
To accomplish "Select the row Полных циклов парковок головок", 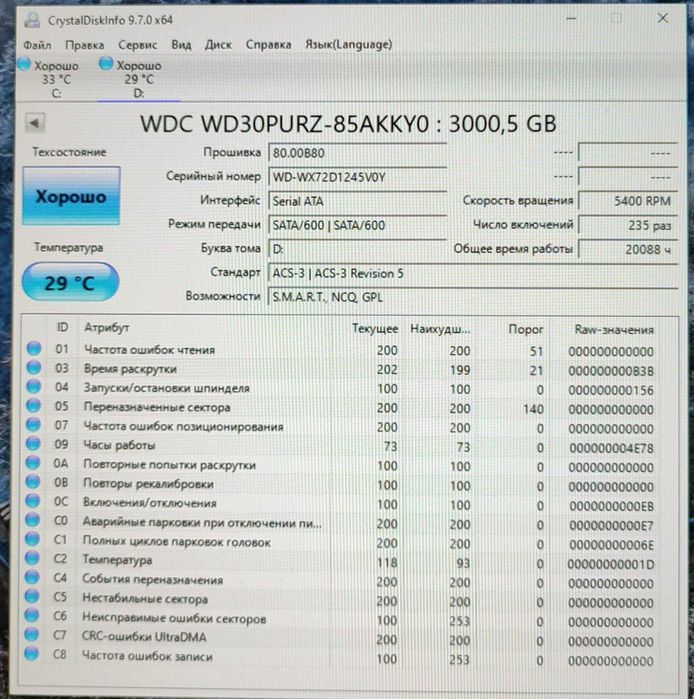I will (341, 543).
